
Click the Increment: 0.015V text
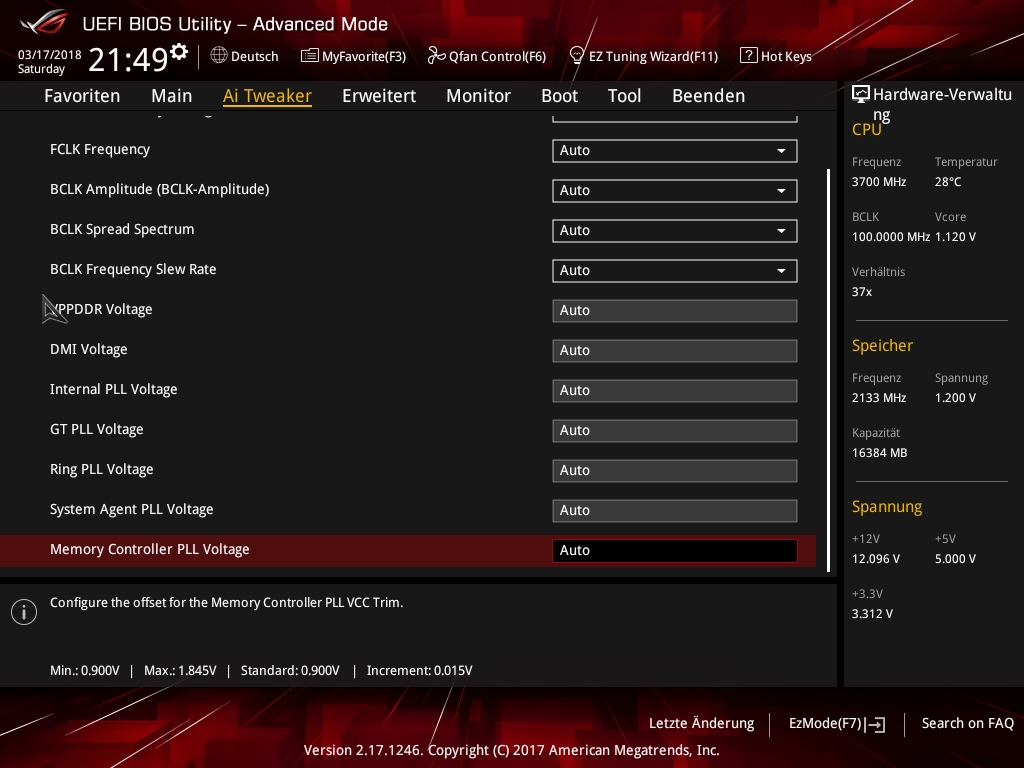[x=419, y=671]
